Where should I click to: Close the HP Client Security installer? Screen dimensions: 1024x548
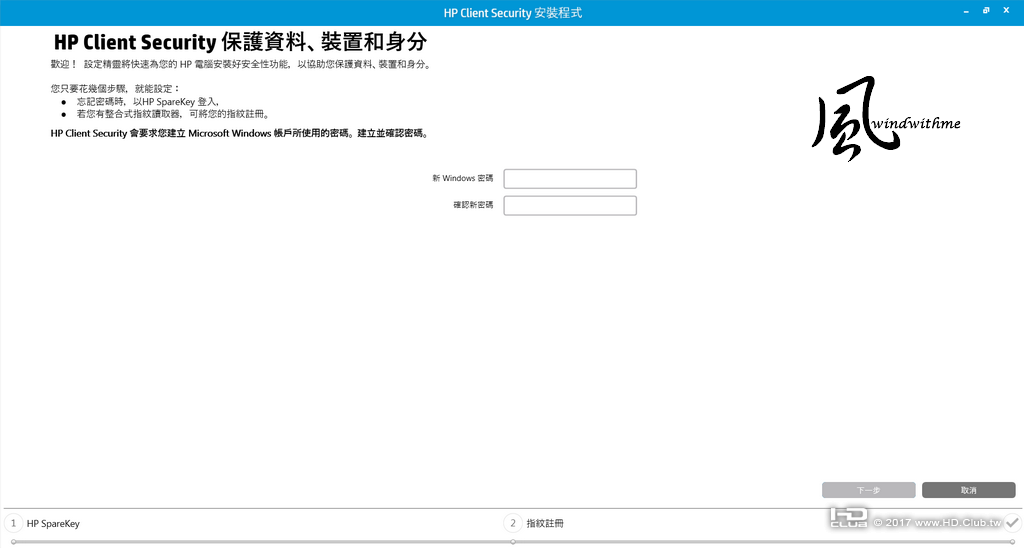tap(1006, 10)
